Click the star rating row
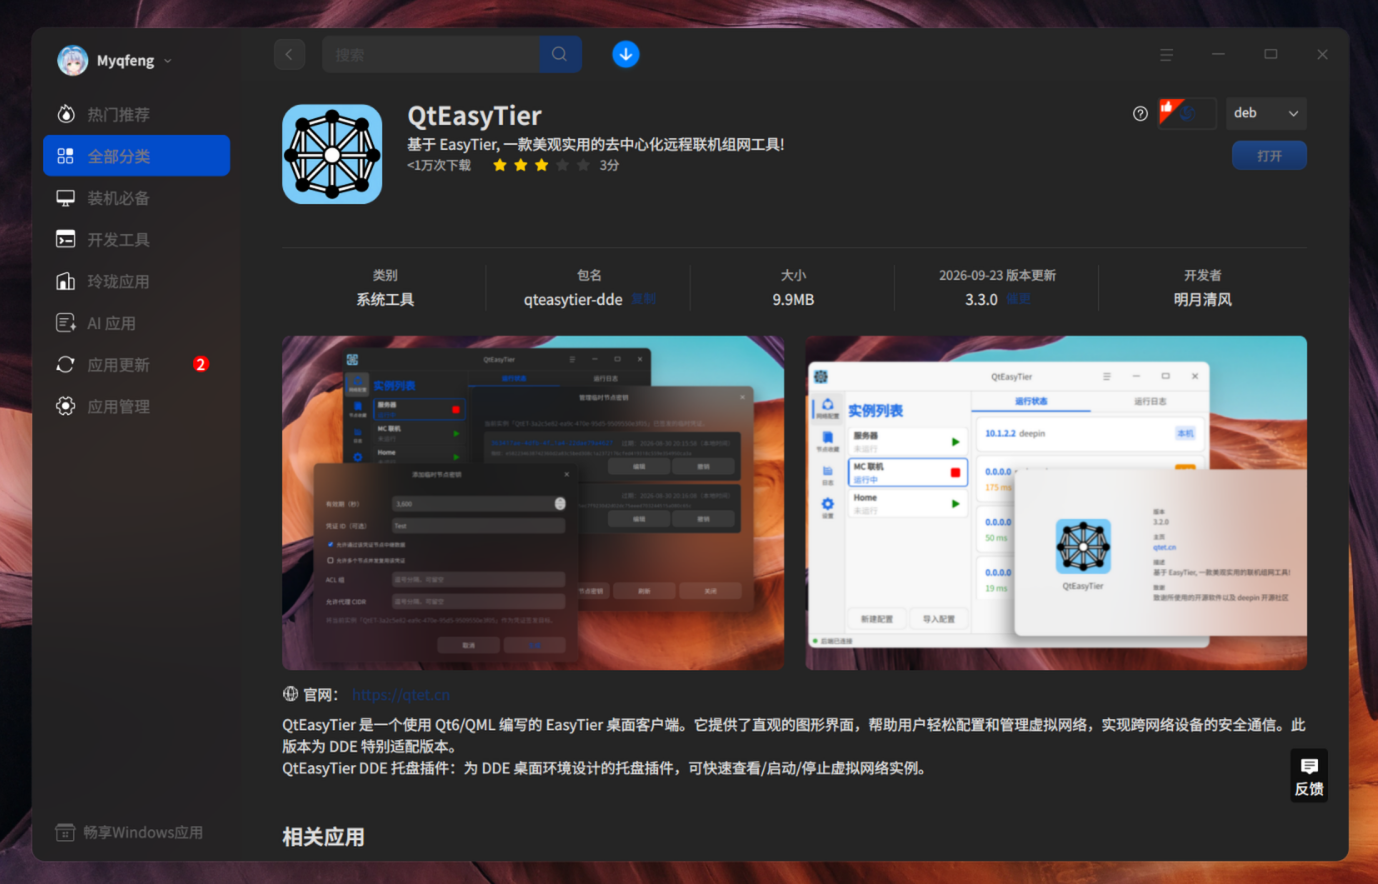The width and height of the screenshot is (1378, 884). tap(541, 165)
